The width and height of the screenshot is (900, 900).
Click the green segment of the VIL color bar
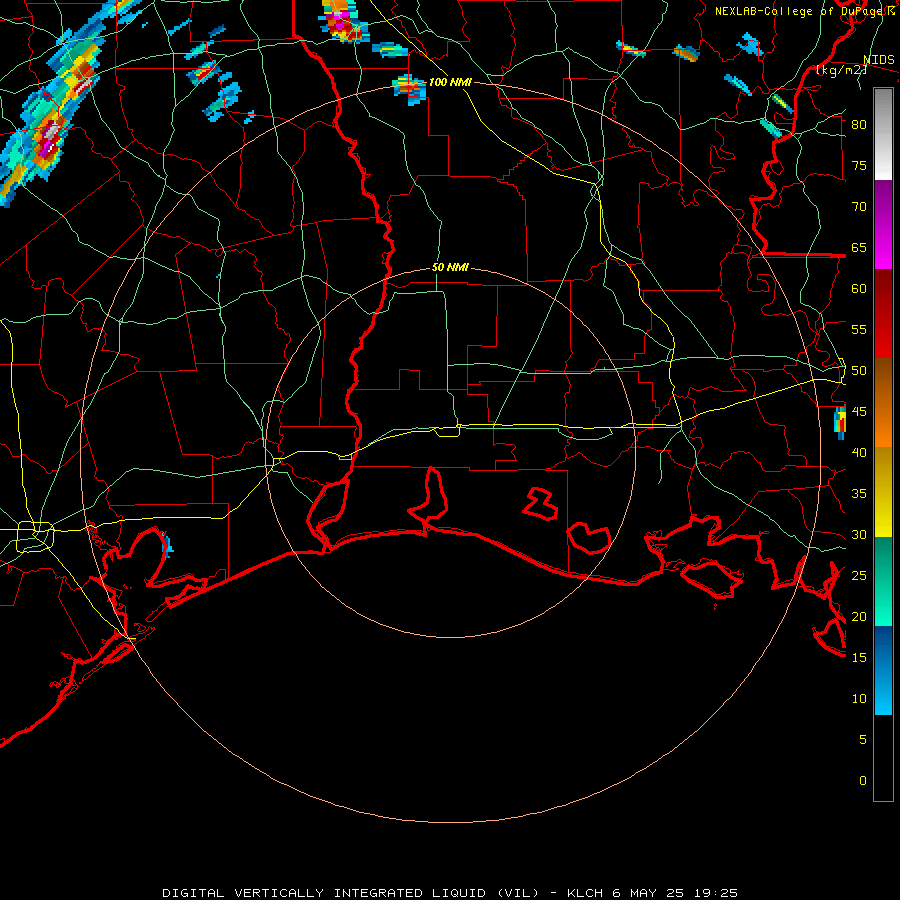tap(883, 581)
